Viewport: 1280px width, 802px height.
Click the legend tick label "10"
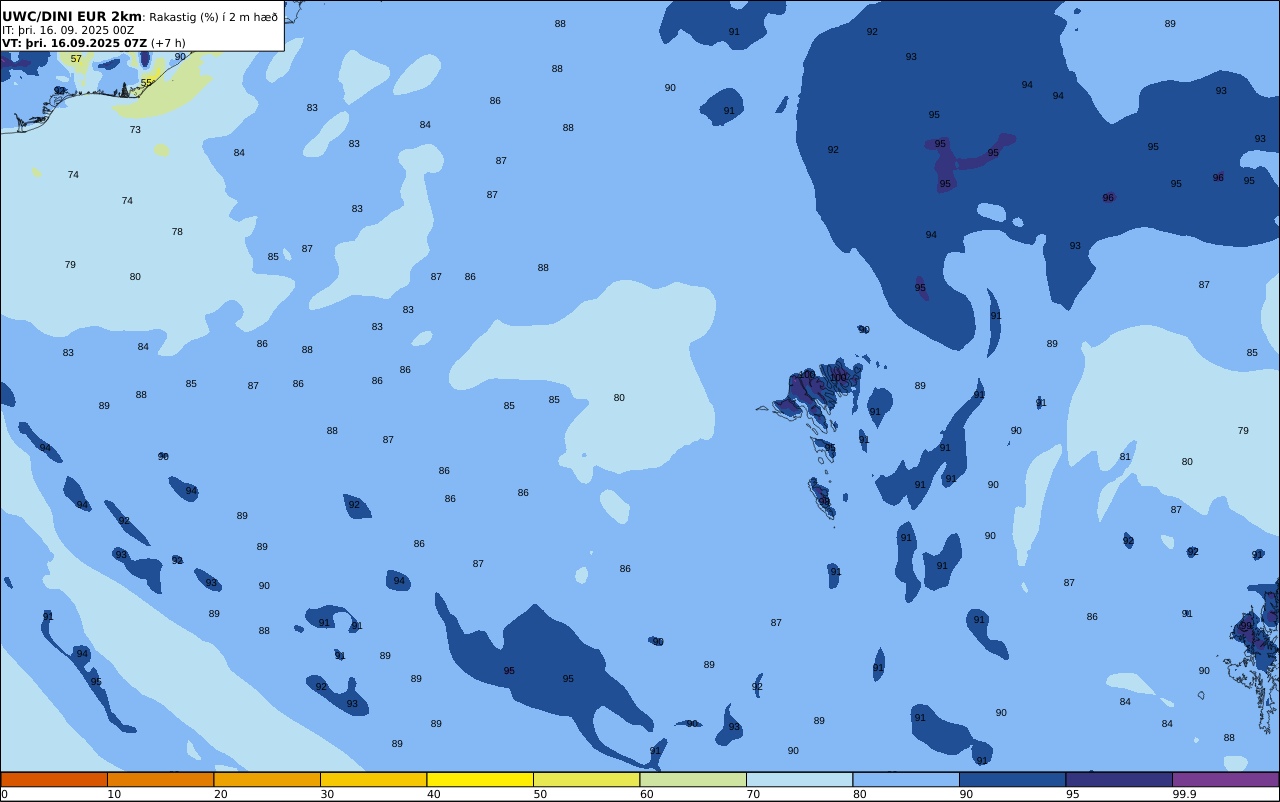tap(114, 794)
